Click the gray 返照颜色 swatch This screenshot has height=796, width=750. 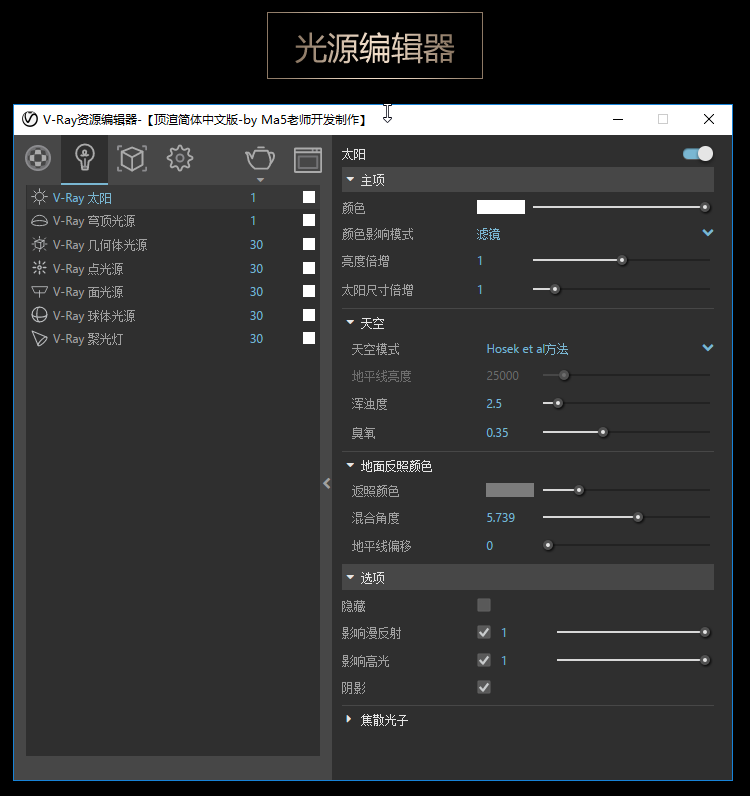(x=510, y=490)
